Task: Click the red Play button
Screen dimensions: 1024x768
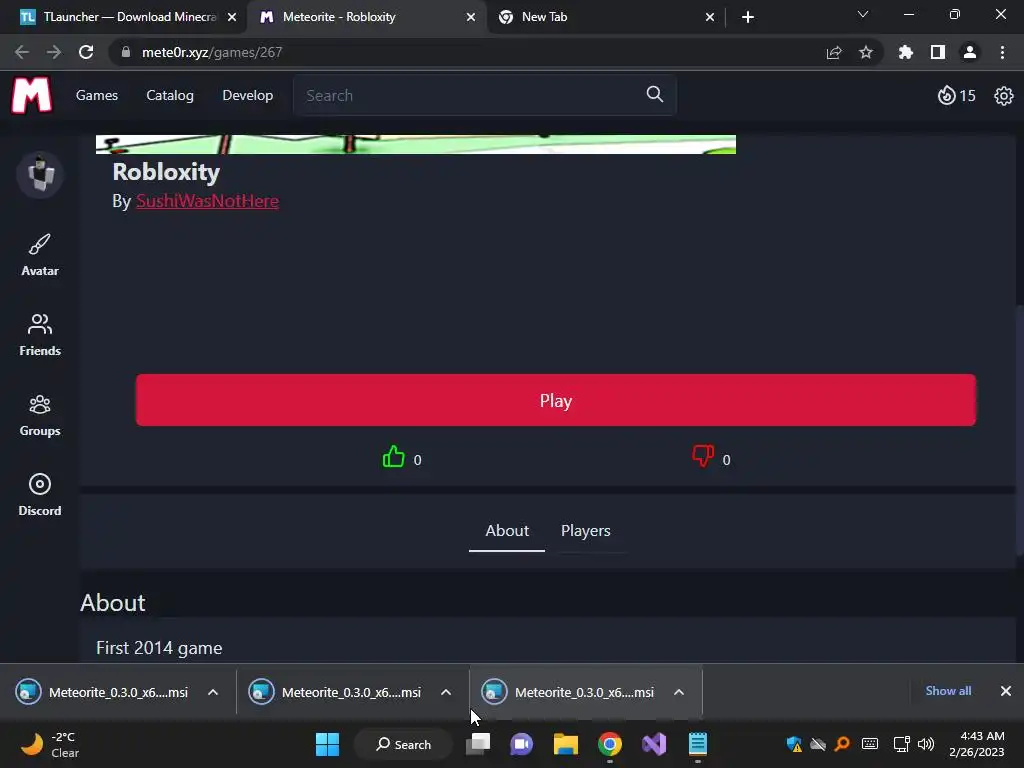Action: [x=556, y=400]
